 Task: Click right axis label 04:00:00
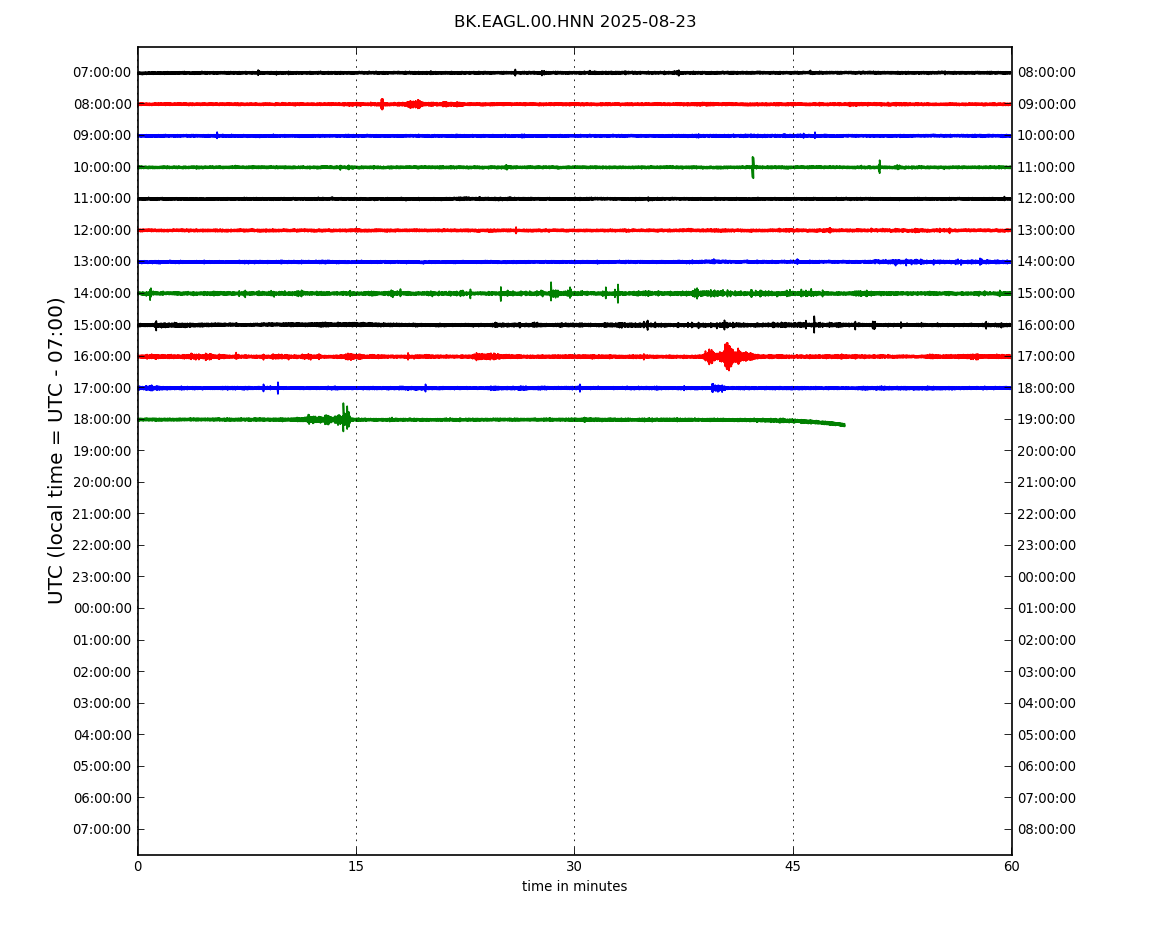(x=1047, y=704)
